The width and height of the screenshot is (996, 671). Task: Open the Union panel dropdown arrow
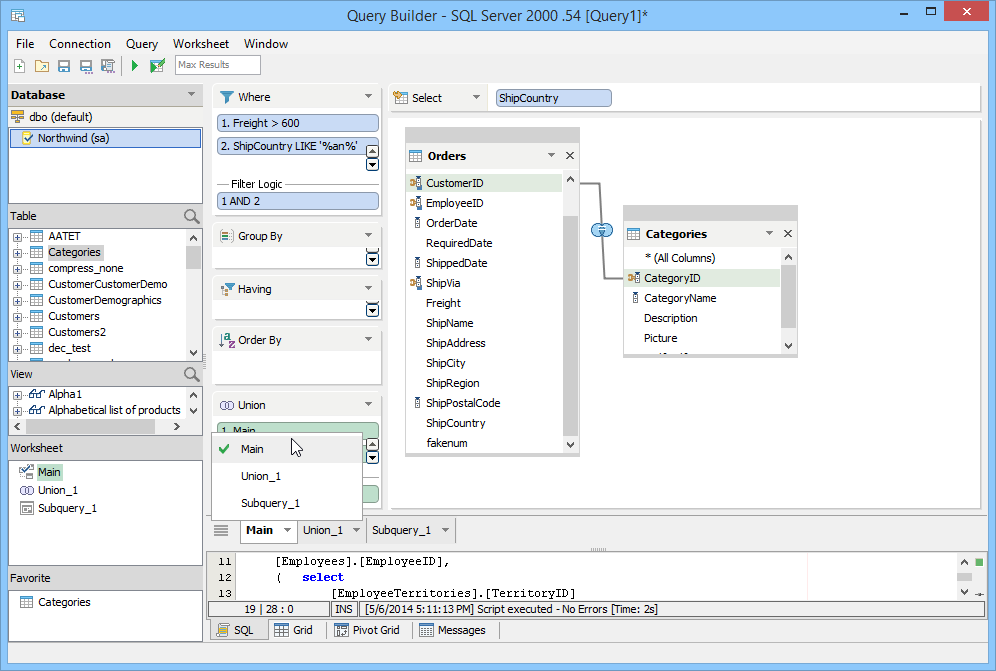(x=368, y=405)
